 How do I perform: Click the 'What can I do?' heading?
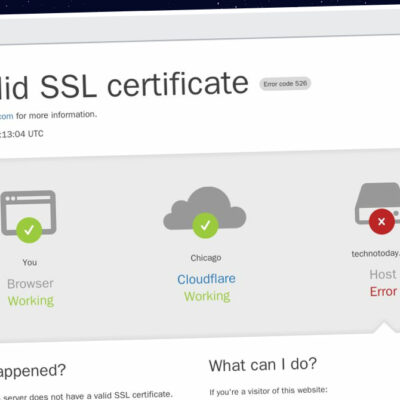coord(263,365)
